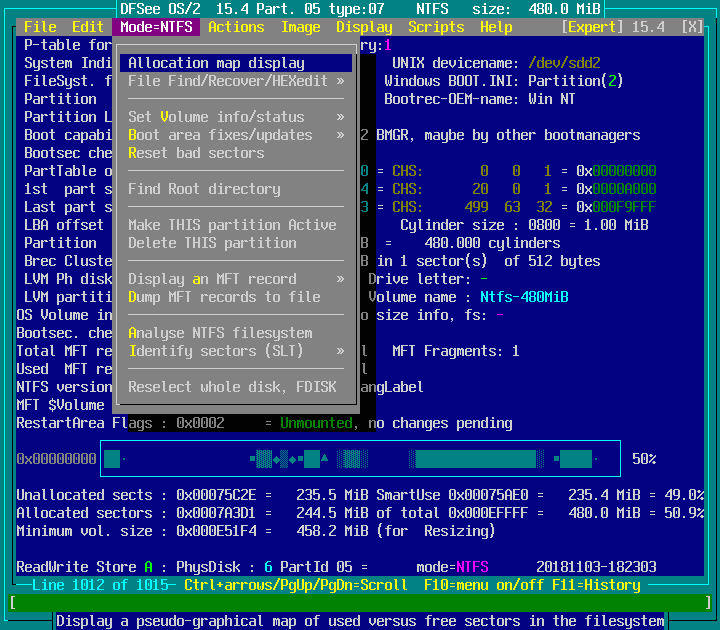Choose Dump MFT records to file
This screenshot has width=720, height=630.
224,297
